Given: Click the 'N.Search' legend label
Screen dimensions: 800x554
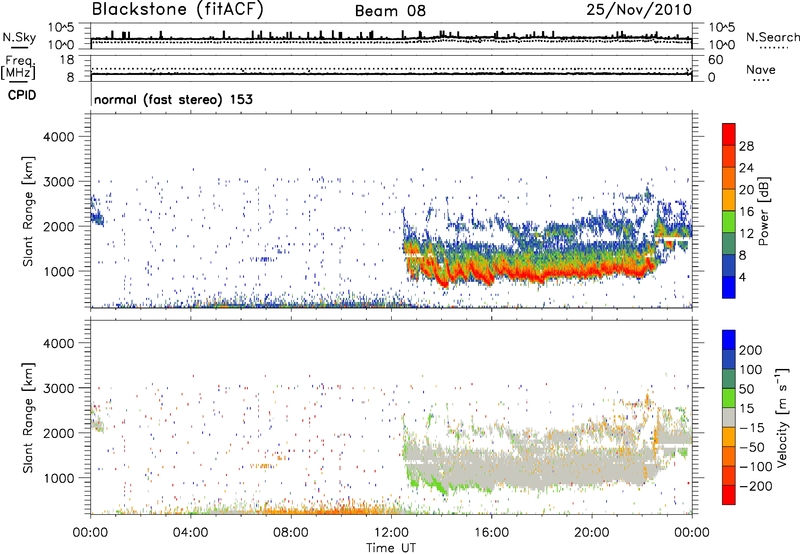Looking at the screenshot, I should pyautogui.click(x=773, y=37).
